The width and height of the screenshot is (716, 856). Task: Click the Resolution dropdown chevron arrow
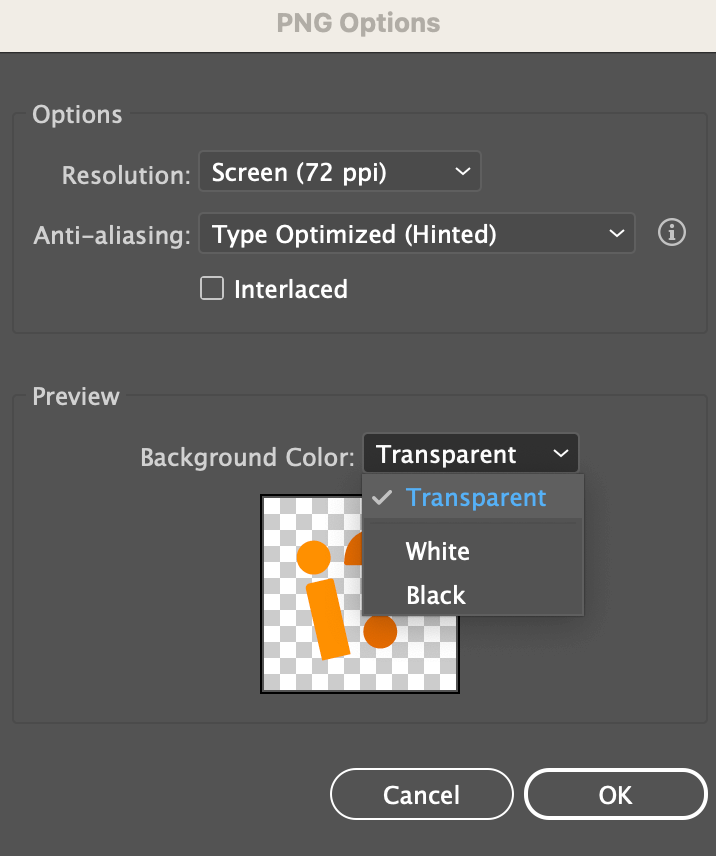pos(462,171)
